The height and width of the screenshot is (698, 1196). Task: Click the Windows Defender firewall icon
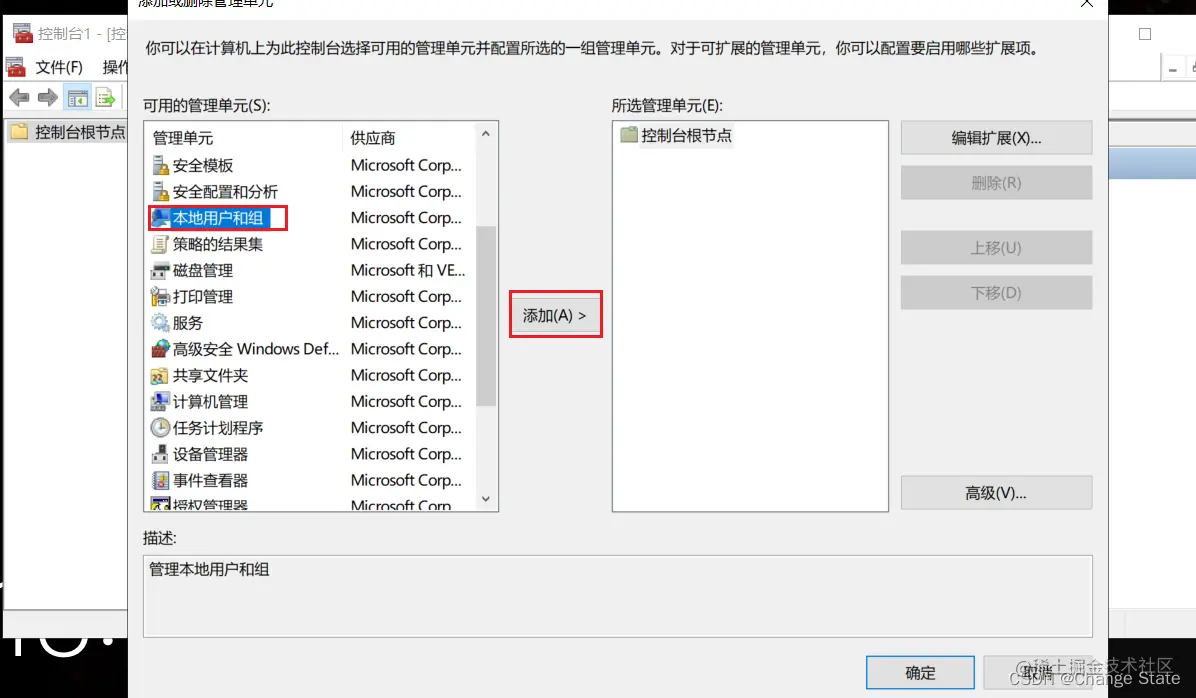coord(159,349)
